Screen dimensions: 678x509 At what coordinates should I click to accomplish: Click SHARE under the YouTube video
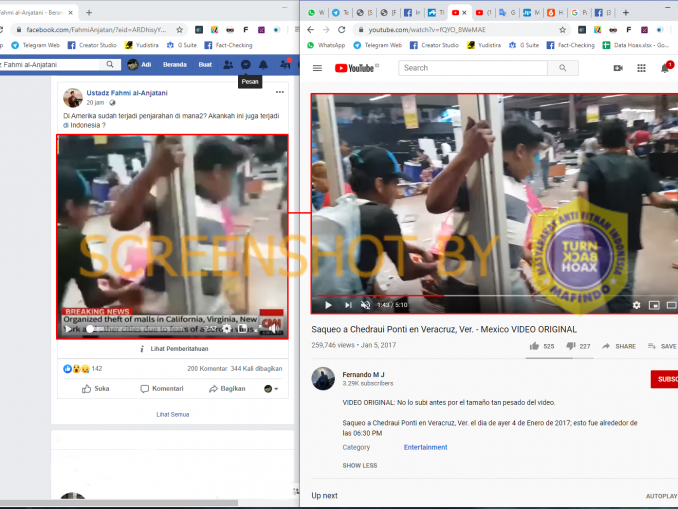[619, 346]
